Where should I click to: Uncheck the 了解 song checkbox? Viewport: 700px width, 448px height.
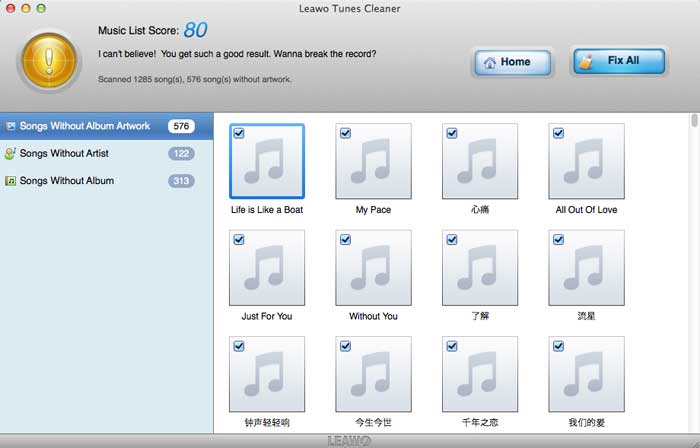coord(452,240)
